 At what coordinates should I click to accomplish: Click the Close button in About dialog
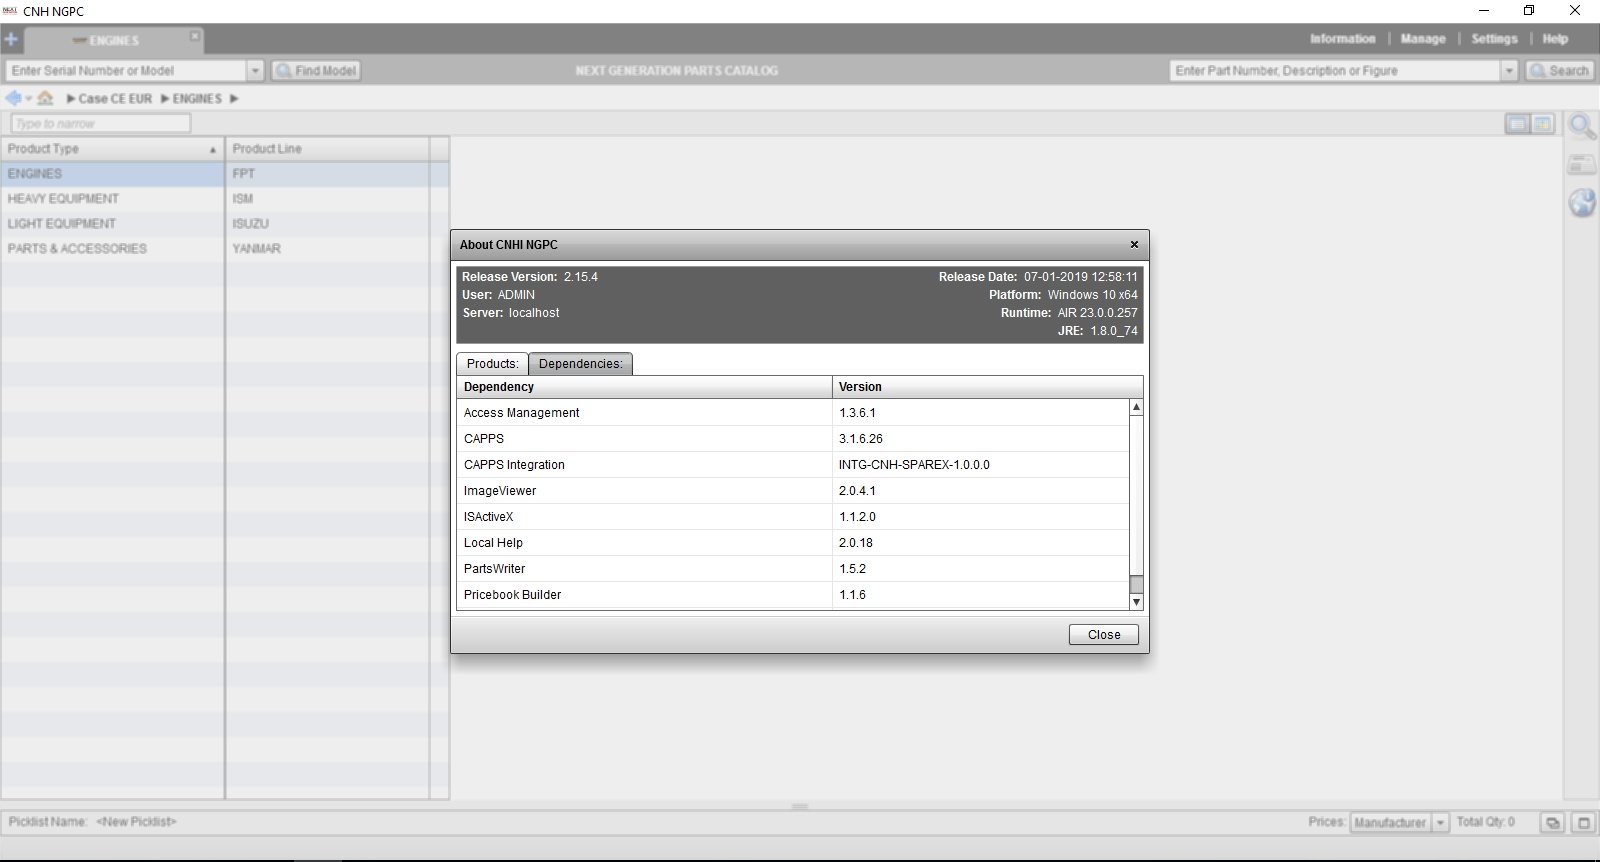coord(1104,635)
